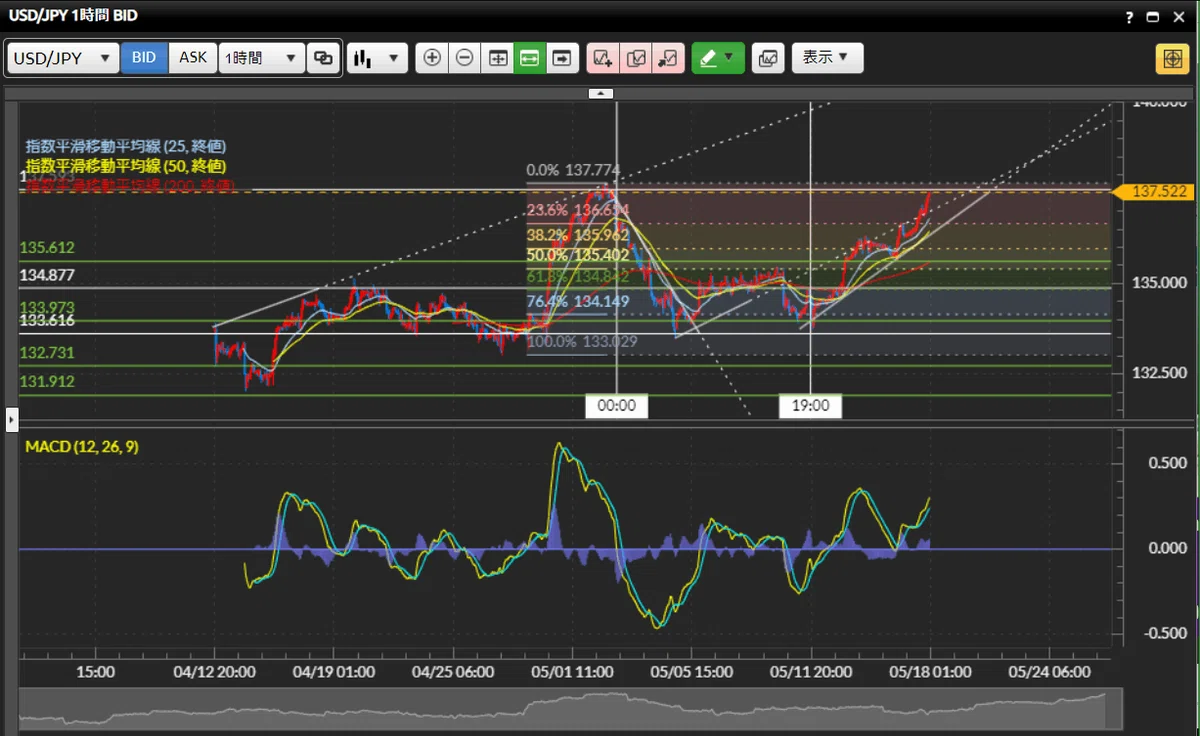1200x736 pixels.
Task: Select the 00:00 vertical line time marker
Action: pyautogui.click(x=617, y=406)
